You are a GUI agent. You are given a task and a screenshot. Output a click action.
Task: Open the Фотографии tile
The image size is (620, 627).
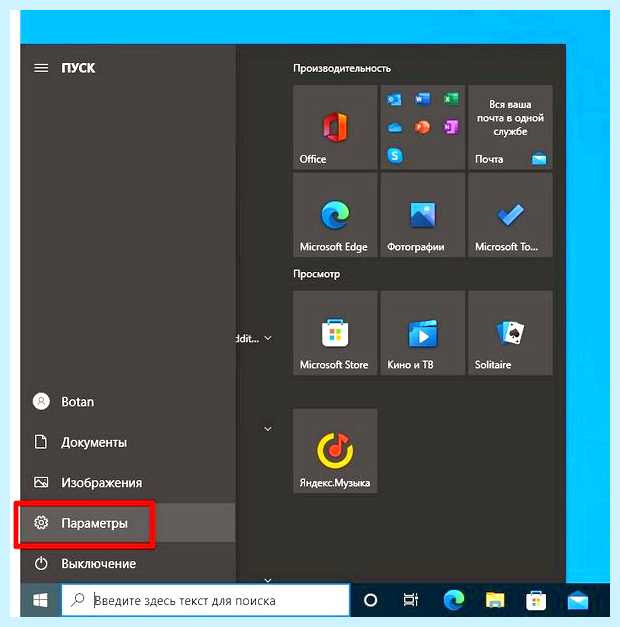tap(423, 215)
